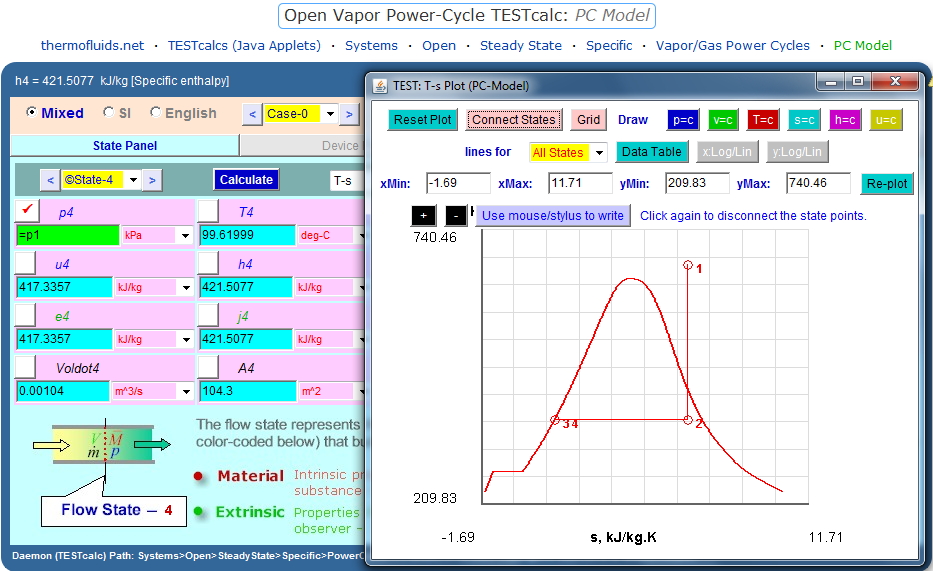Check the h4 checkbox

pos(208,262)
